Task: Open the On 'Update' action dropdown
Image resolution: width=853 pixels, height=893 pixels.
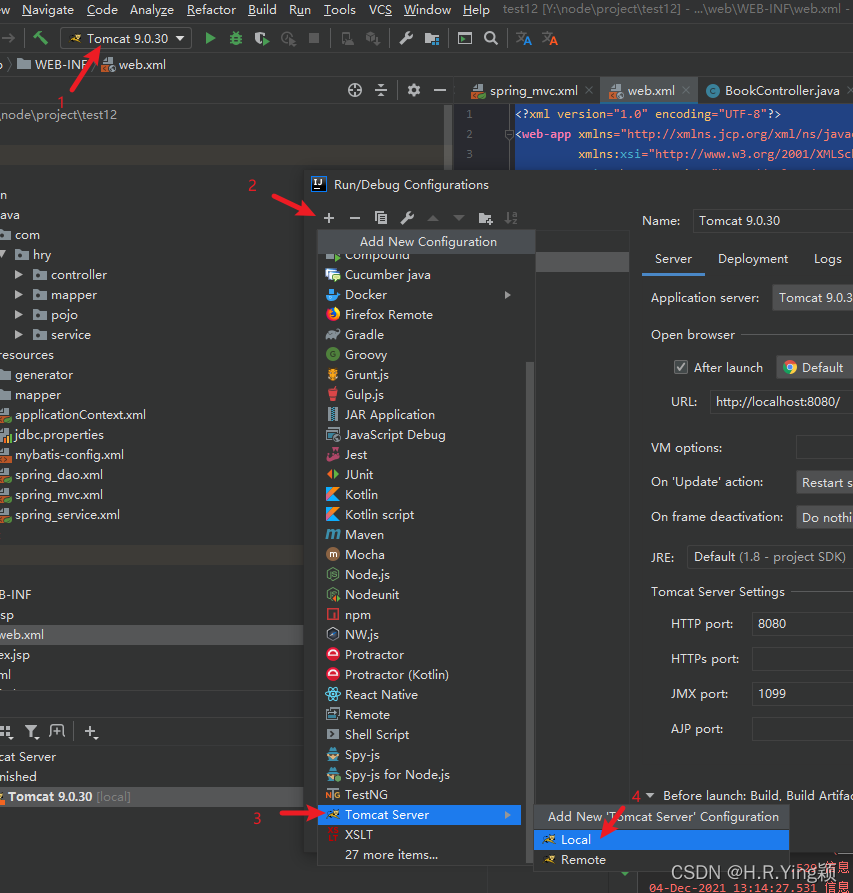Action: [824, 482]
